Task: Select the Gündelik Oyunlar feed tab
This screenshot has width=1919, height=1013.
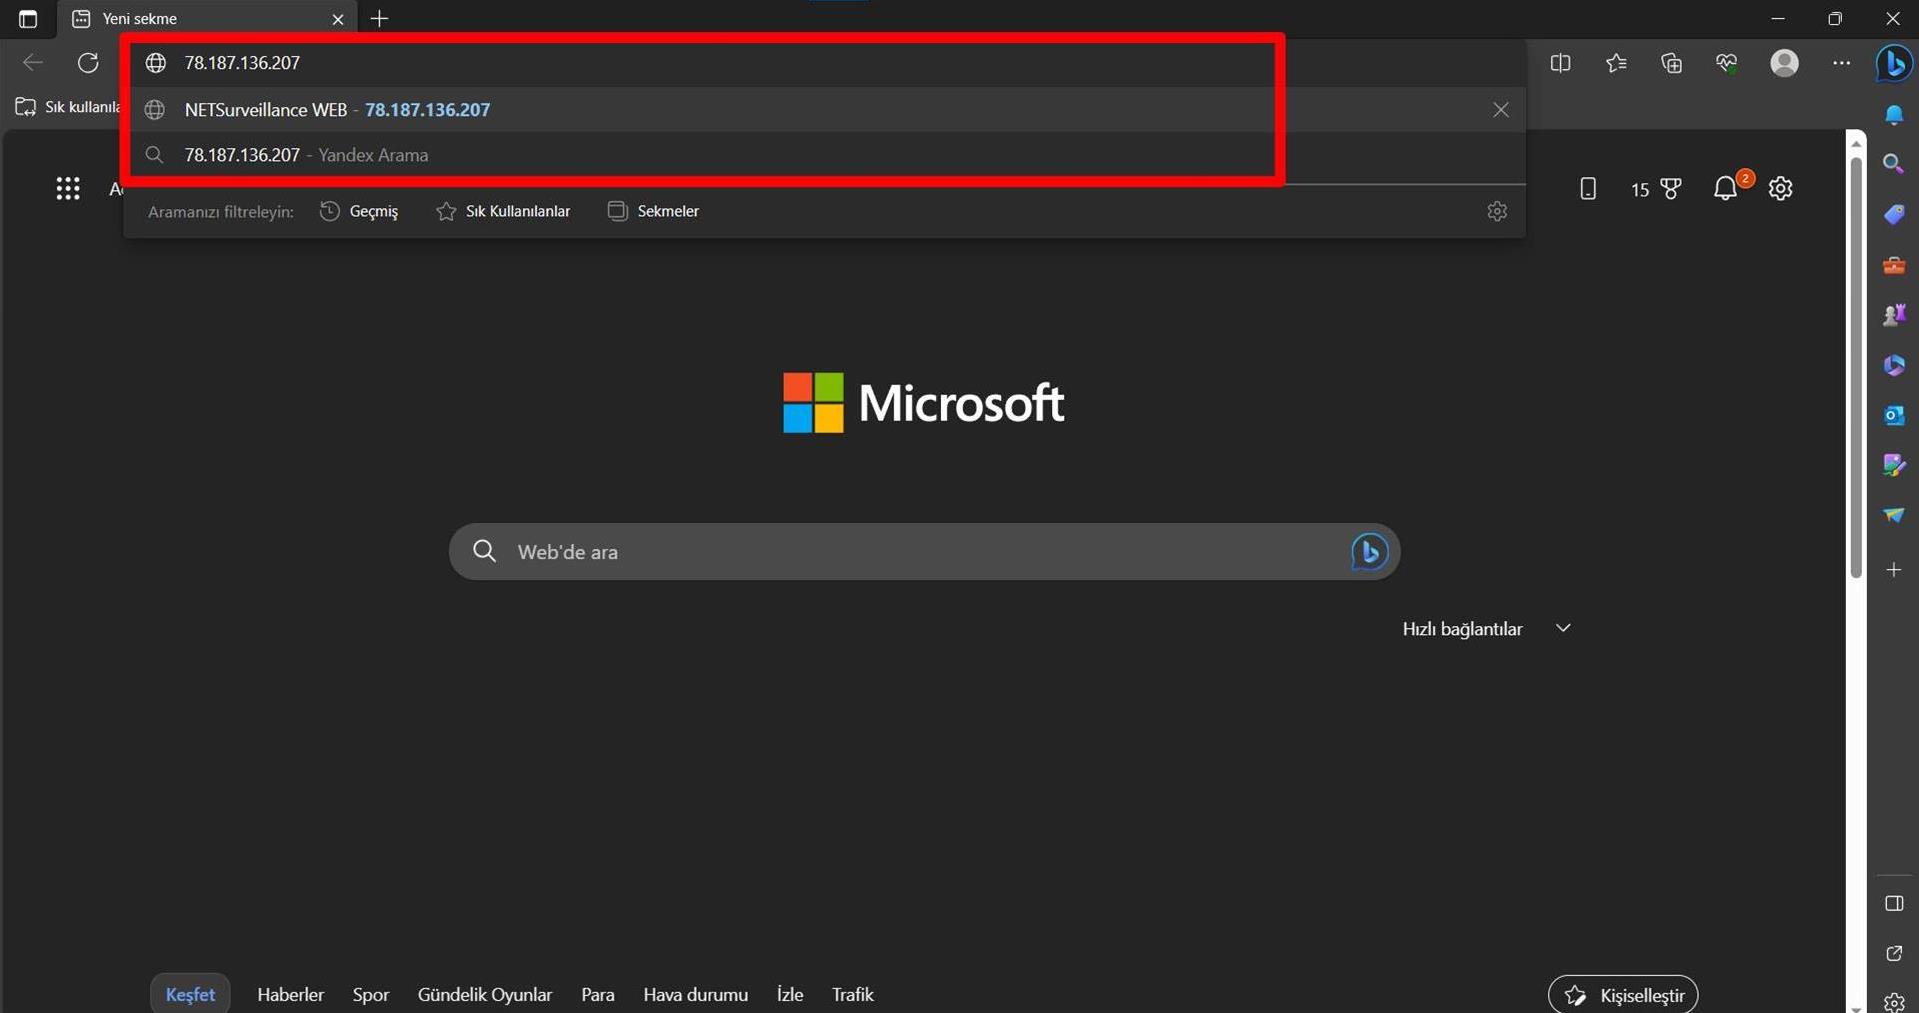Action: [x=484, y=994]
